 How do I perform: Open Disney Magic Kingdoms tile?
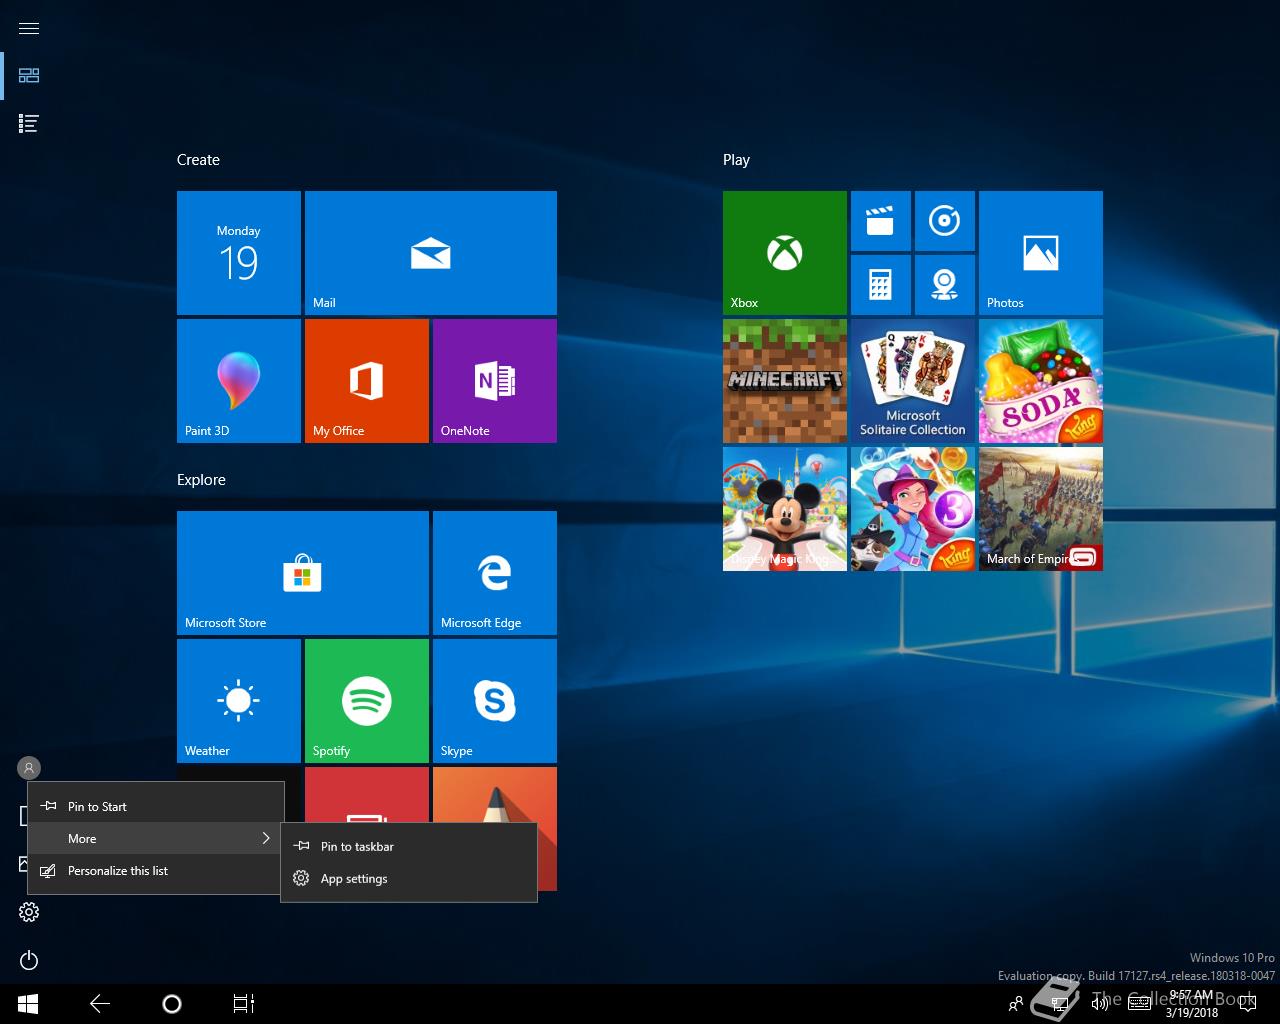(785, 509)
